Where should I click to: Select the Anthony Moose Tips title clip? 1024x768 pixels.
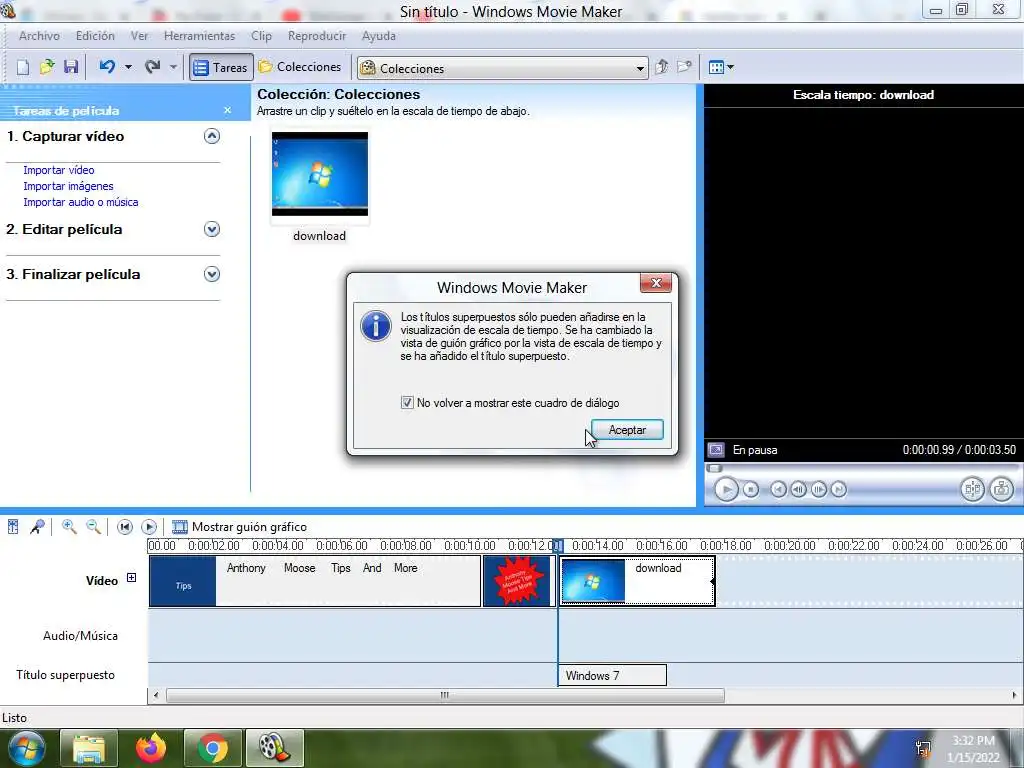pos(315,581)
